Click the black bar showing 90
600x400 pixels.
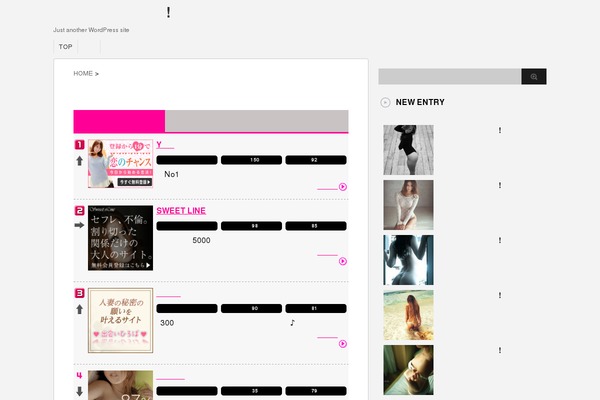click(x=251, y=309)
